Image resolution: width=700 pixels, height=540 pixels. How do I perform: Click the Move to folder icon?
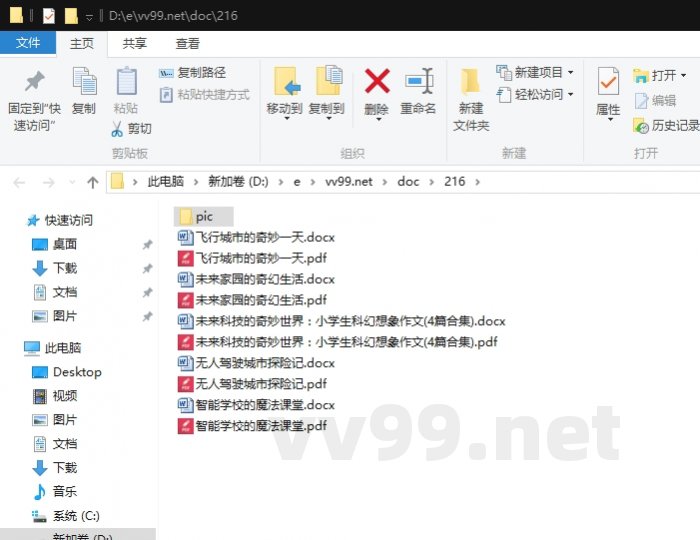[287, 81]
